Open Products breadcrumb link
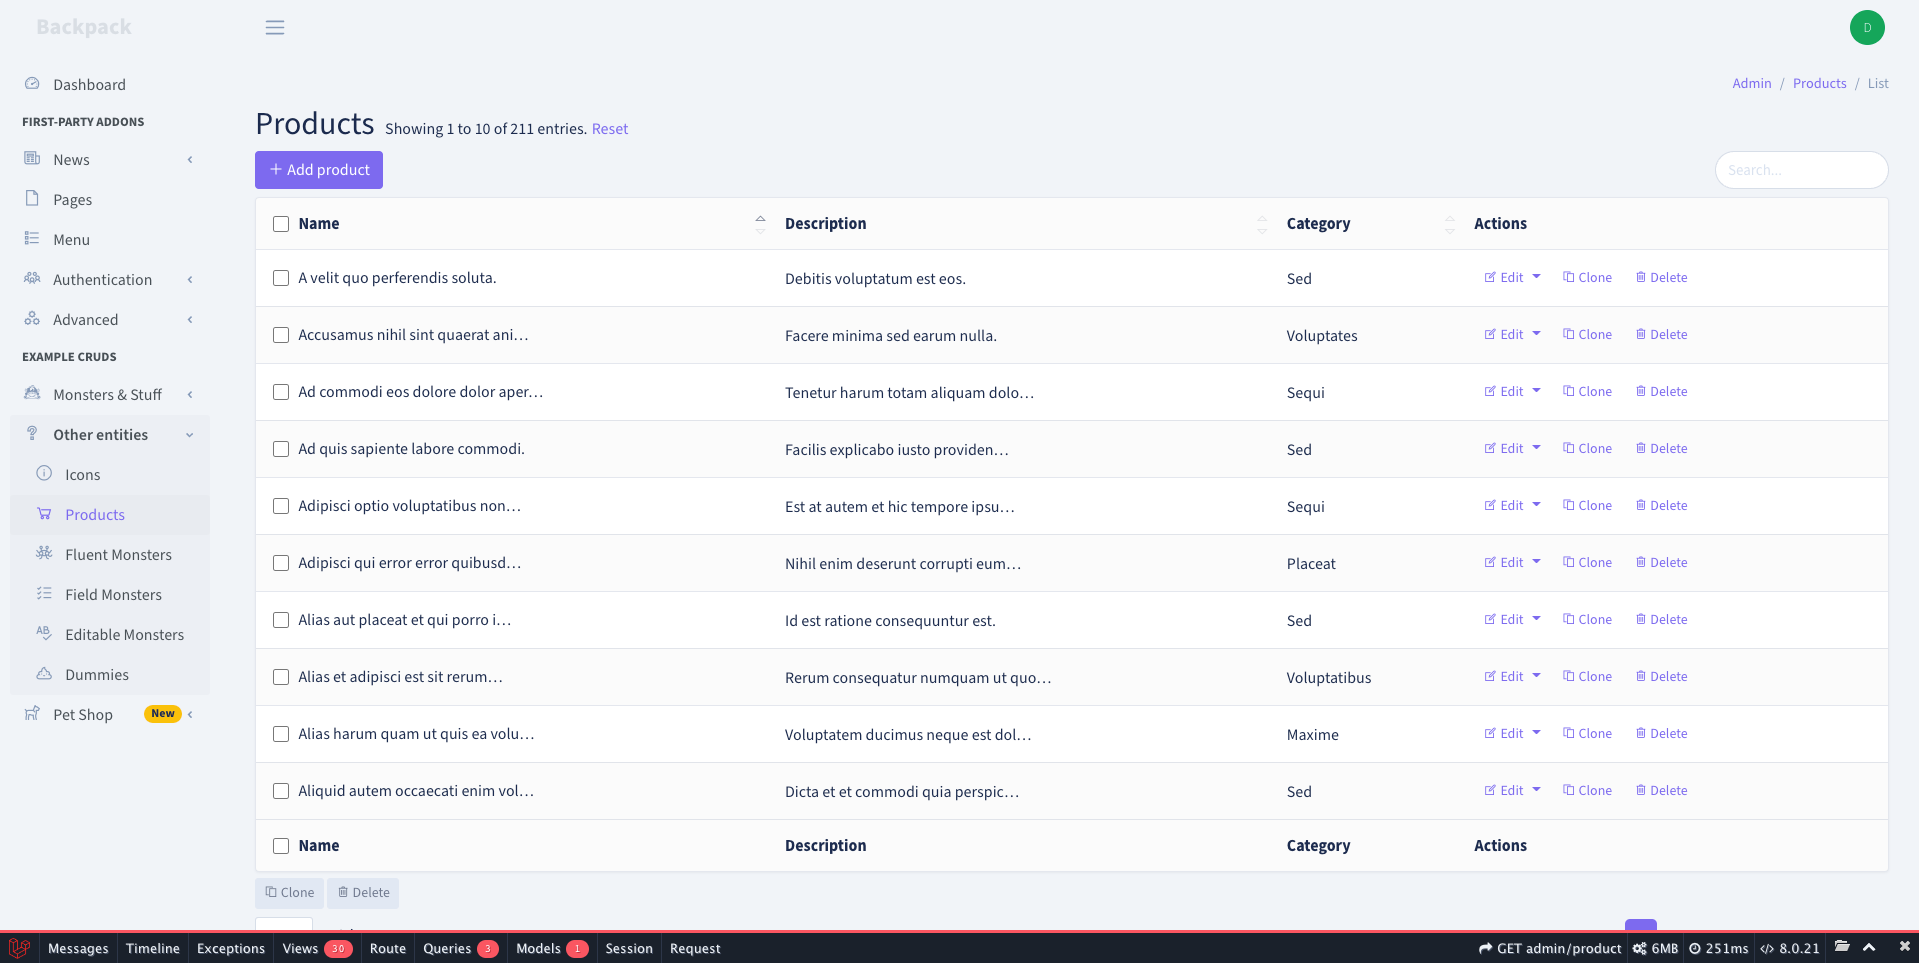Image resolution: width=1919 pixels, height=963 pixels. (1819, 83)
